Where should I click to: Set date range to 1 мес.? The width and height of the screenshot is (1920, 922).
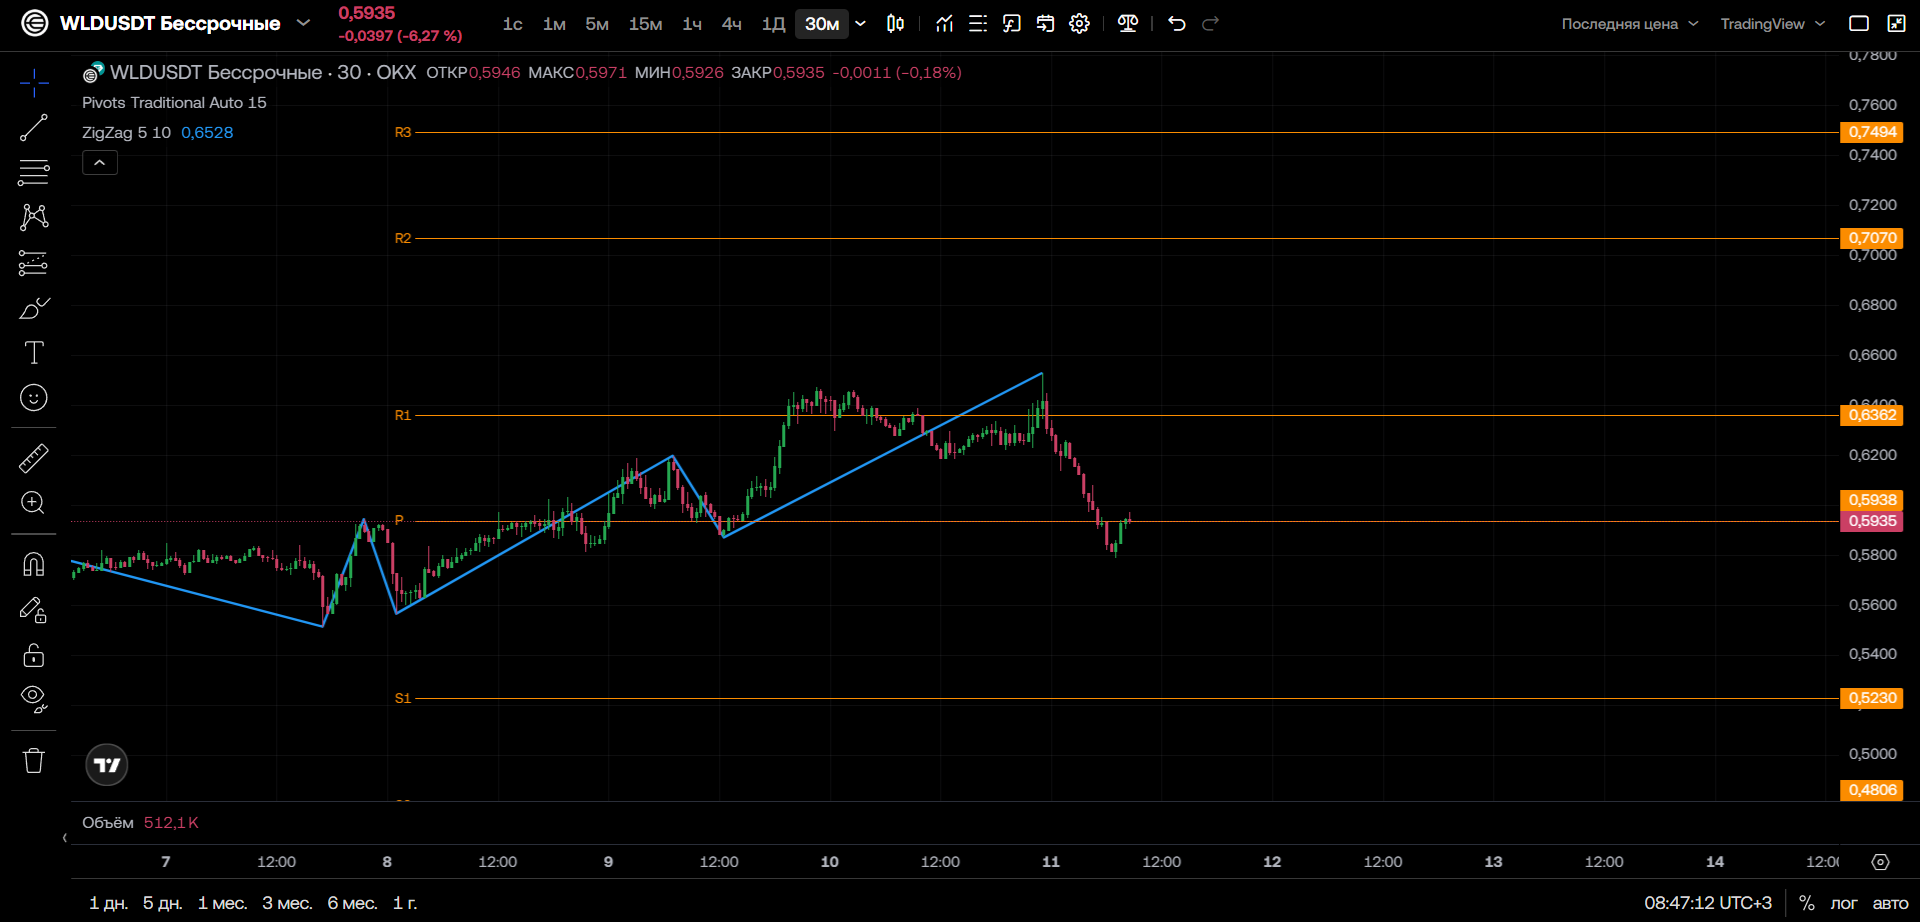pyautogui.click(x=222, y=903)
